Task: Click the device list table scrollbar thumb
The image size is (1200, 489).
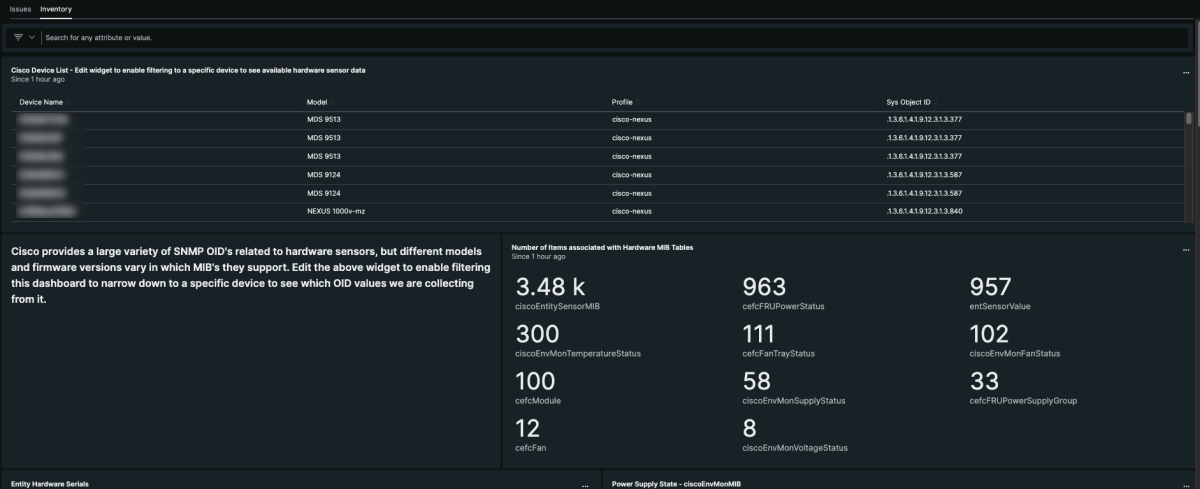Action: (1189, 118)
